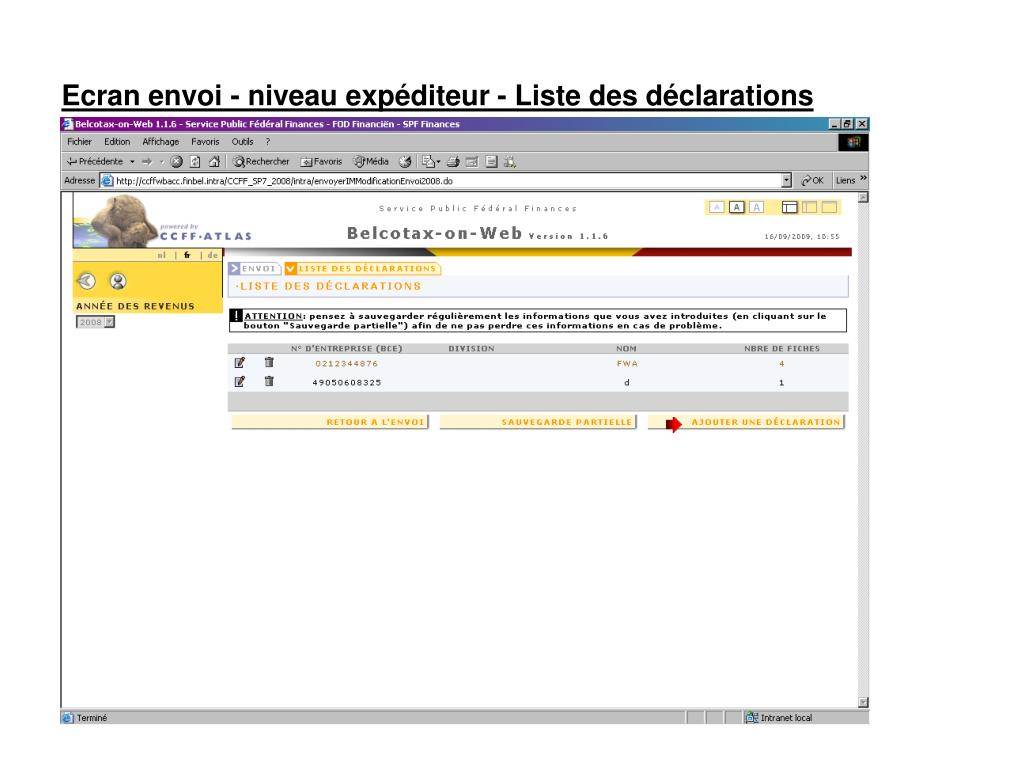Open the Edition menu

(x=117, y=142)
